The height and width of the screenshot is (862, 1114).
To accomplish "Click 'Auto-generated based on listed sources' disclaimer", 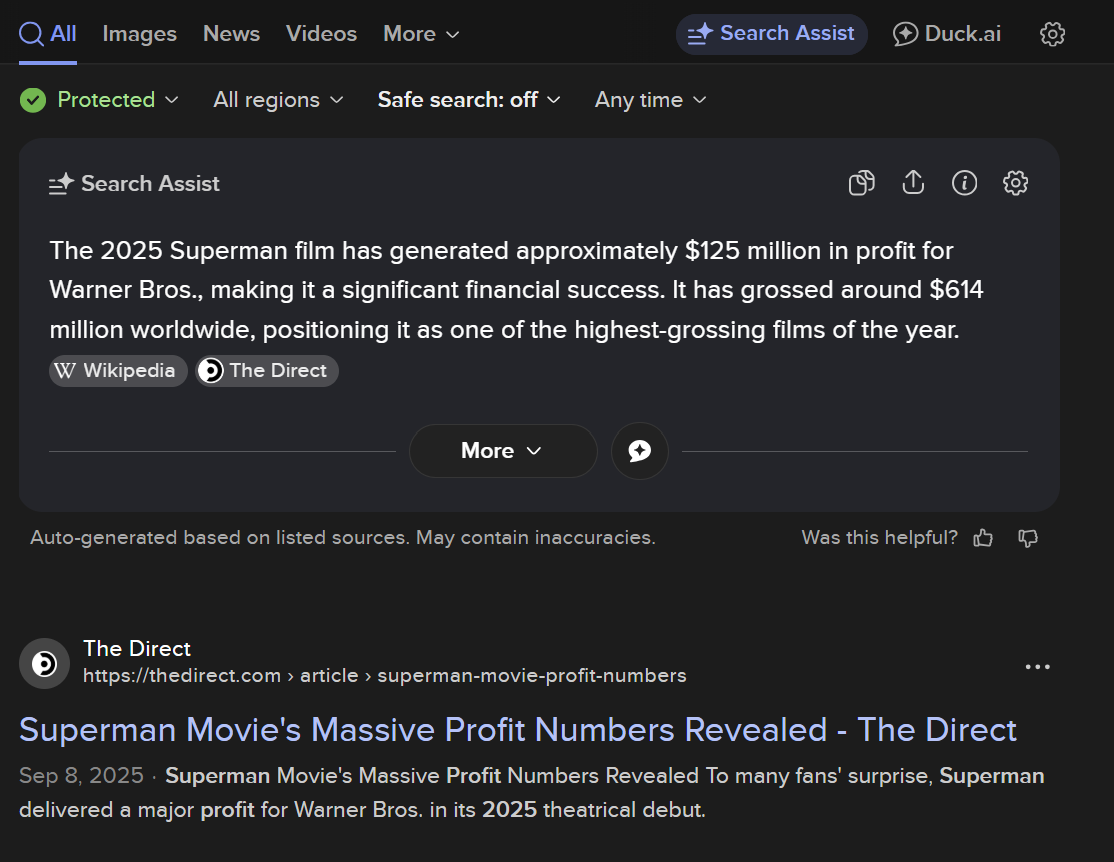I will point(342,537).
